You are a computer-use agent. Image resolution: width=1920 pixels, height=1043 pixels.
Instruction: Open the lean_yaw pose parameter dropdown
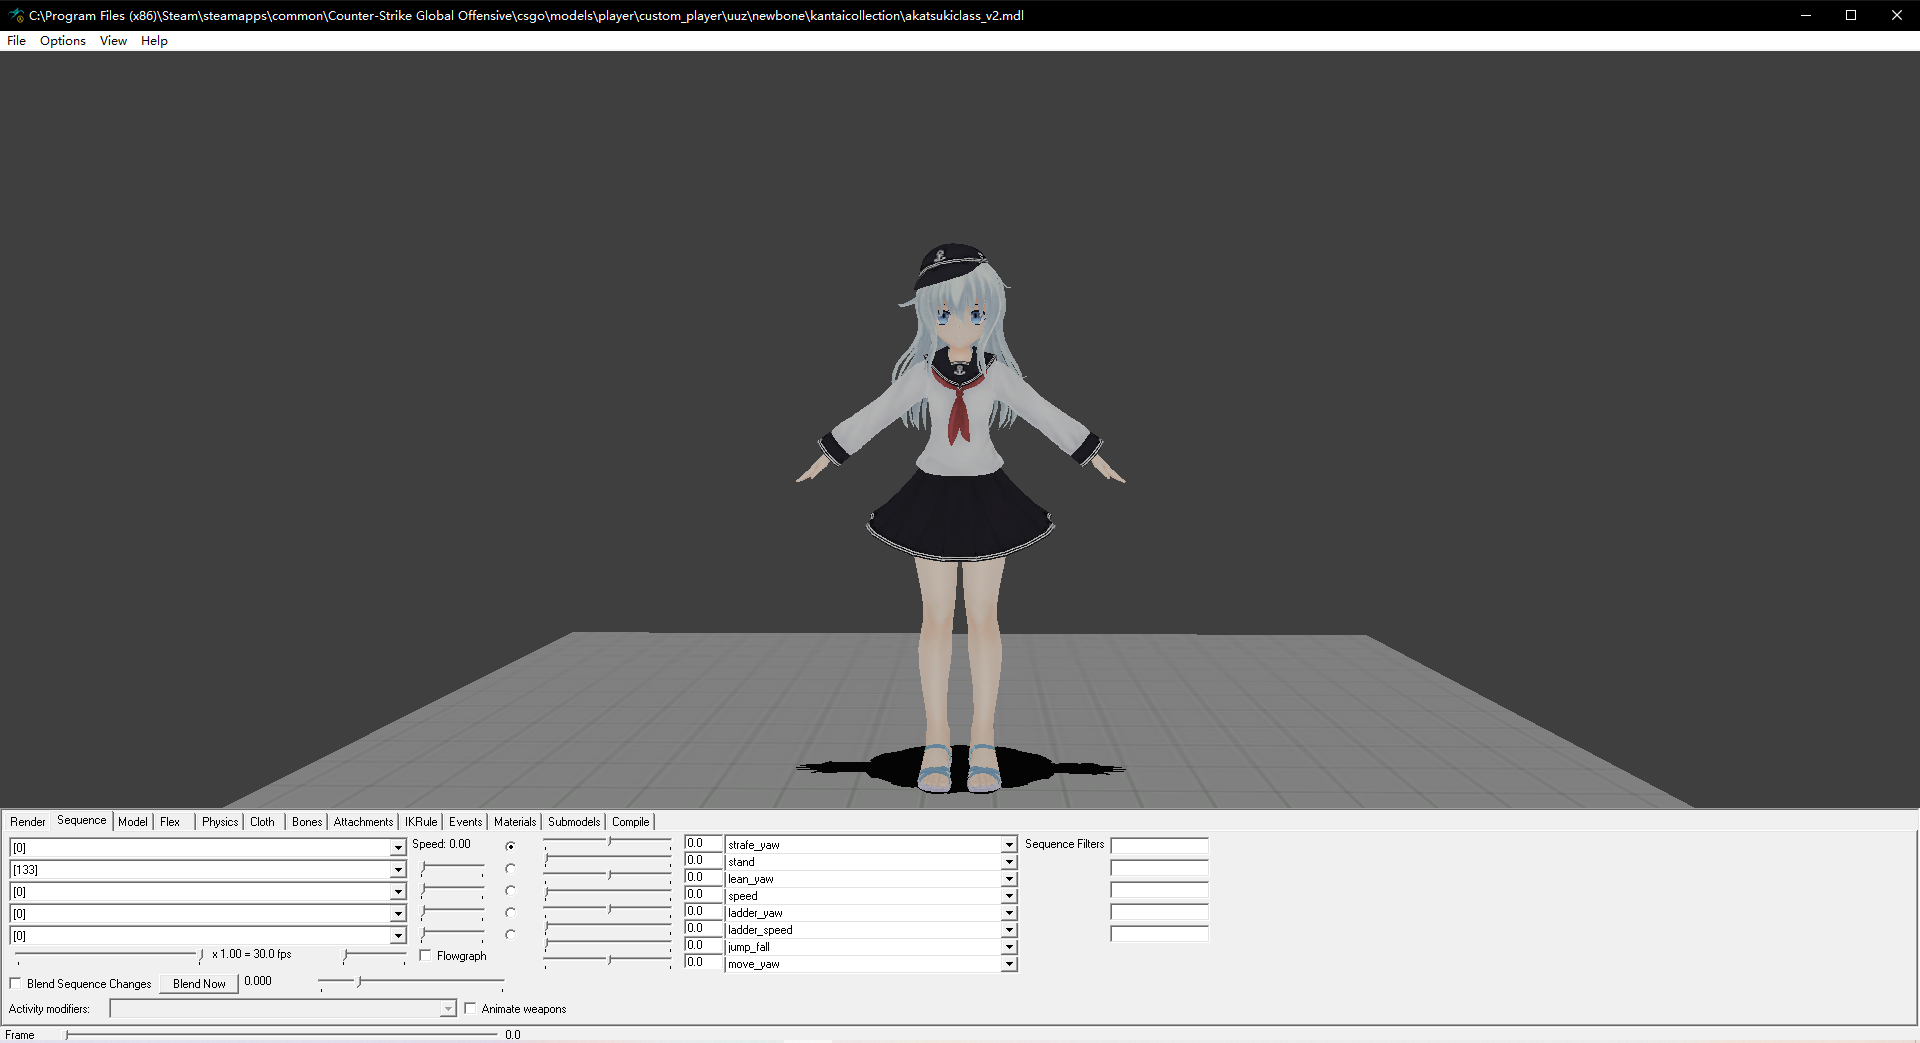pos(1009,879)
